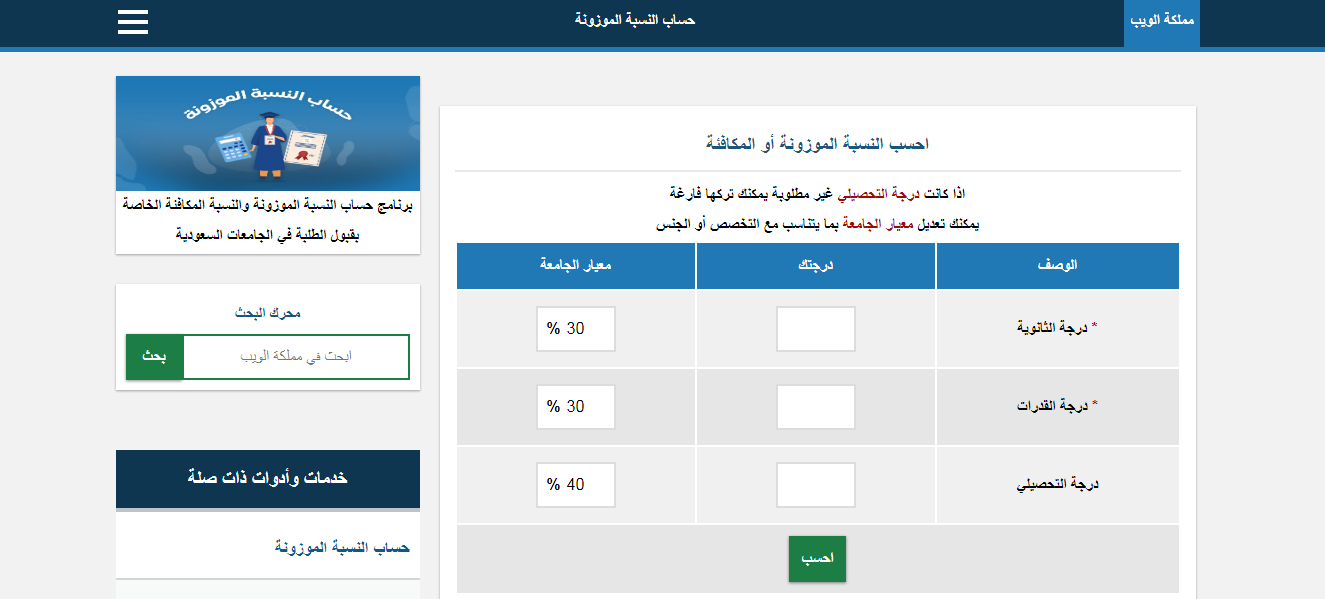Image resolution: width=1325 pixels, height=599 pixels.
Task: Click the حساب النسبة الموزونة header title
Action: click(635, 20)
